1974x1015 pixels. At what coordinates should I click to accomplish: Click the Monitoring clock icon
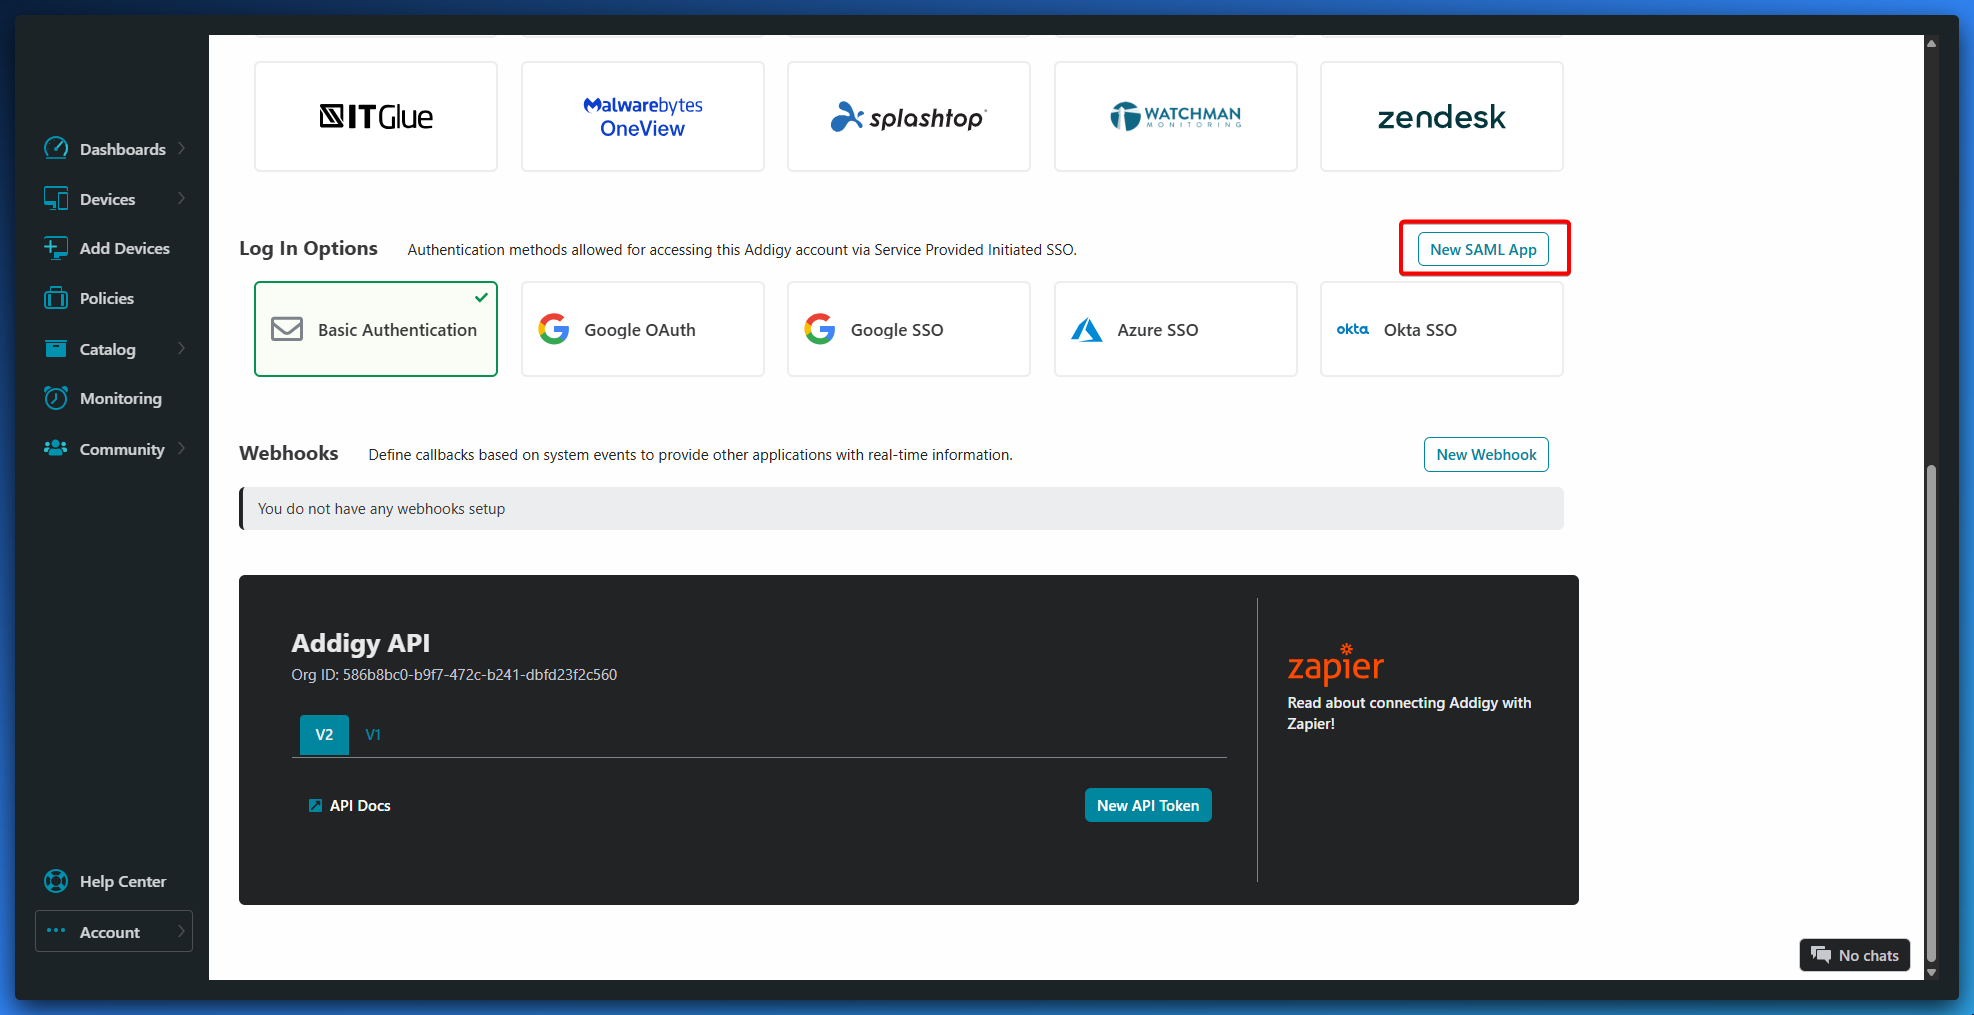(x=56, y=398)
